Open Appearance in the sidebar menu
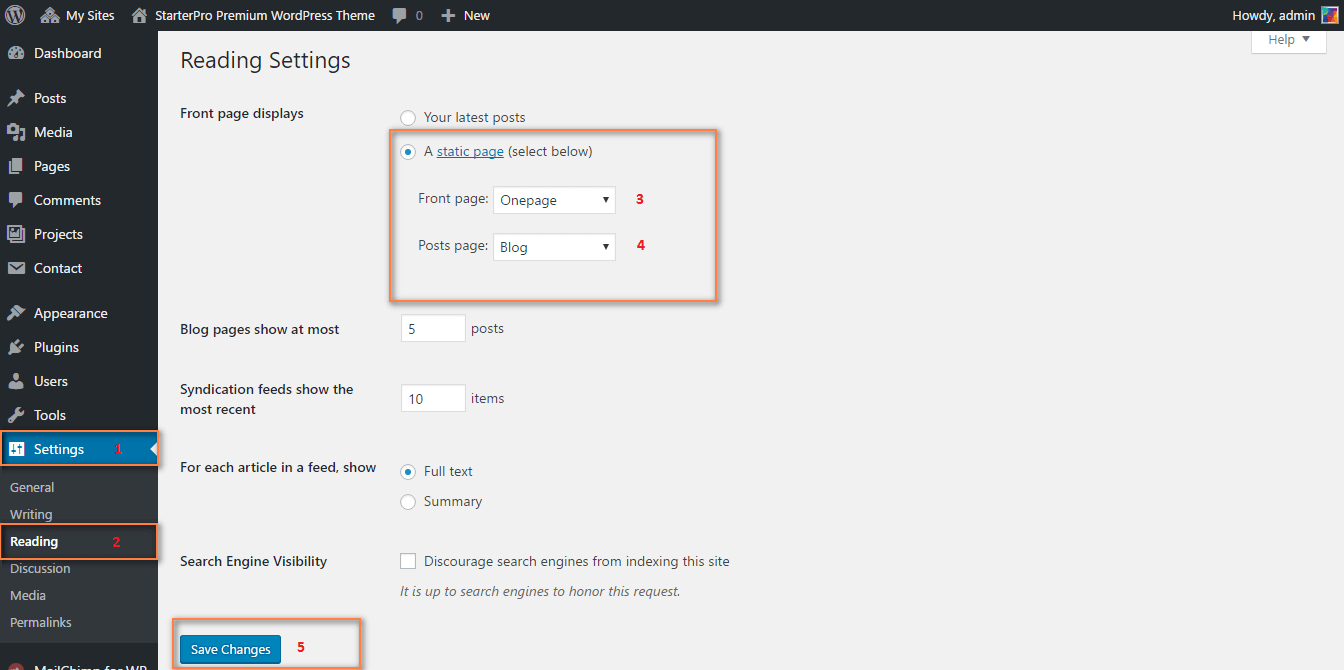Image resolution: width=1344 pixels, height=670 pixels. click(x=70, y=313)
